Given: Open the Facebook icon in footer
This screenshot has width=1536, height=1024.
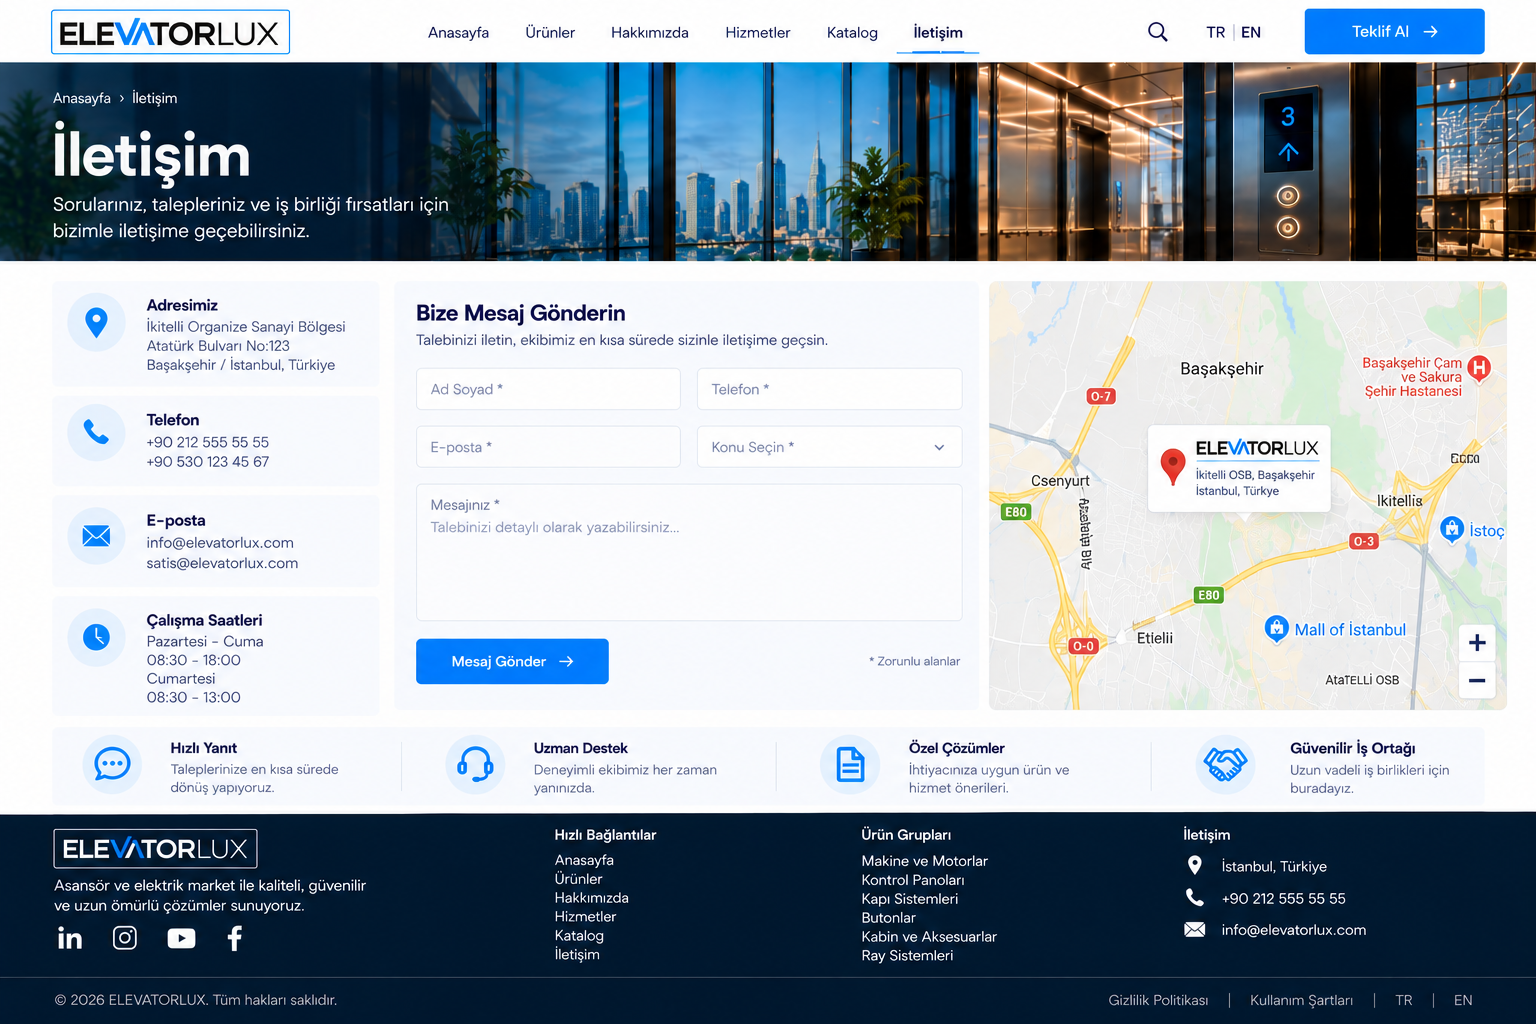Looking at the screenshot, I should coord(234,938).
